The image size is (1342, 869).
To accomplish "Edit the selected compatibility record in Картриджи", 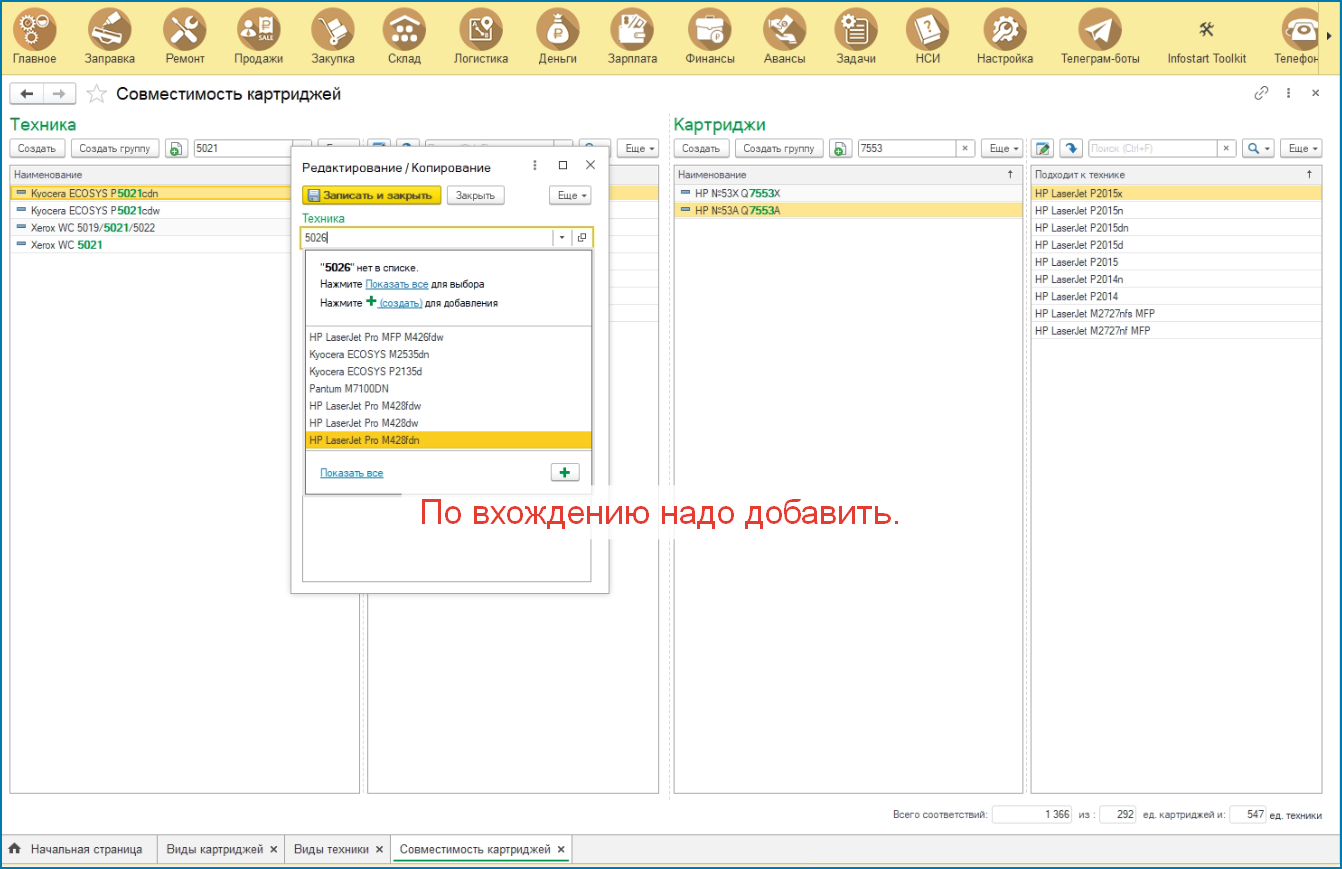I will point(1043,148).
